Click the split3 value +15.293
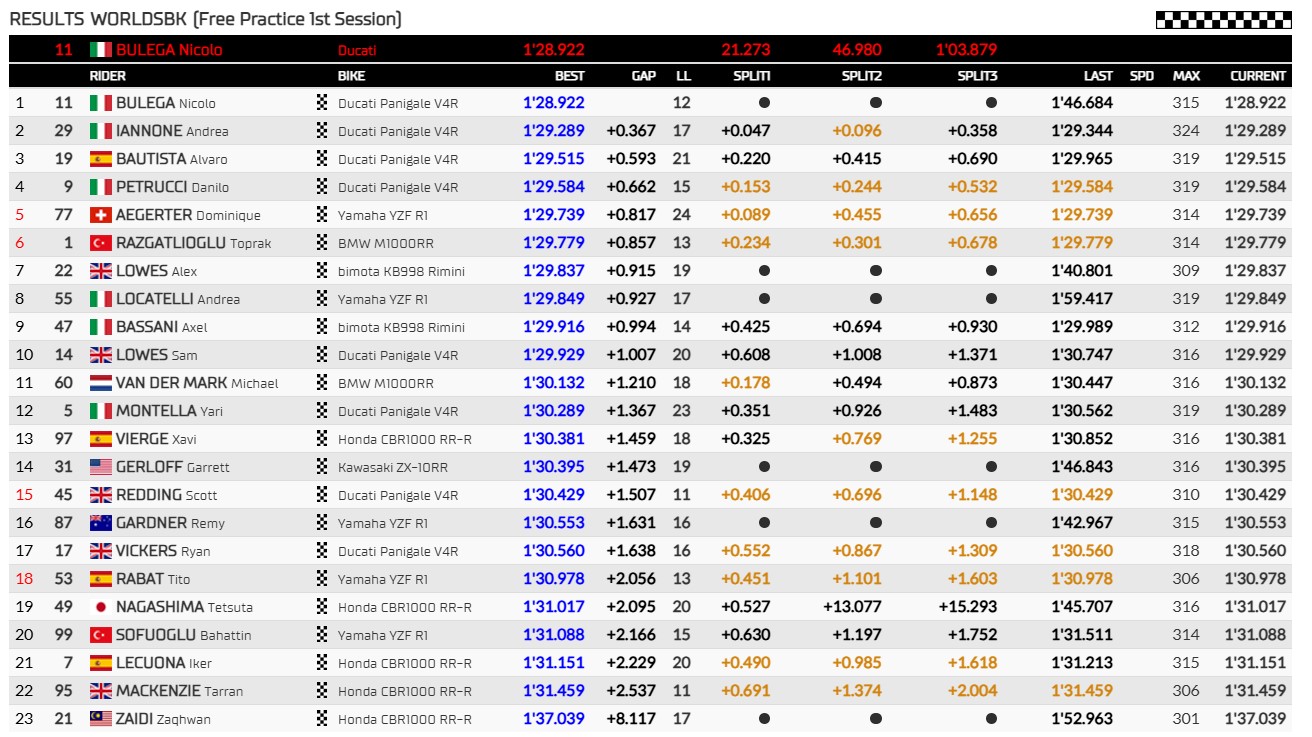Screen dimensions: 1312x737 click(x=968, y=607)
